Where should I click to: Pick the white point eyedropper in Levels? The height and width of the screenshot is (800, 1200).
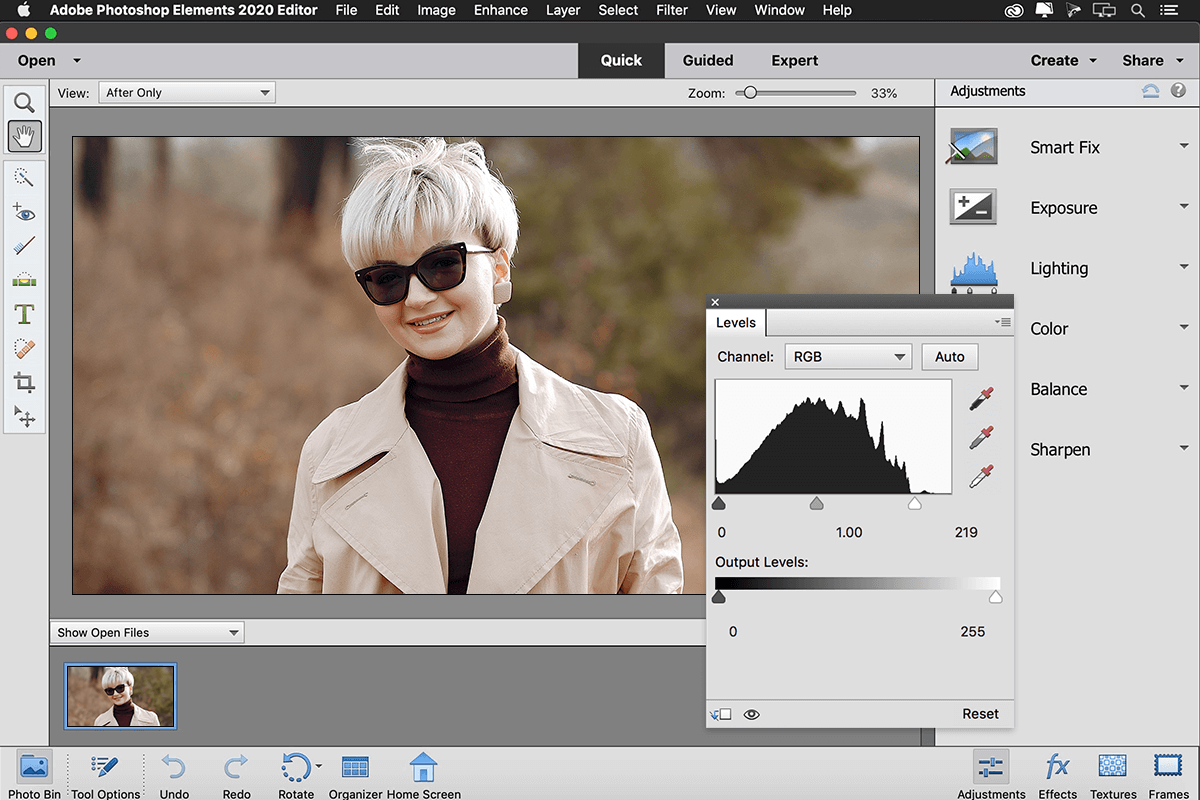(x=981, y=475)
